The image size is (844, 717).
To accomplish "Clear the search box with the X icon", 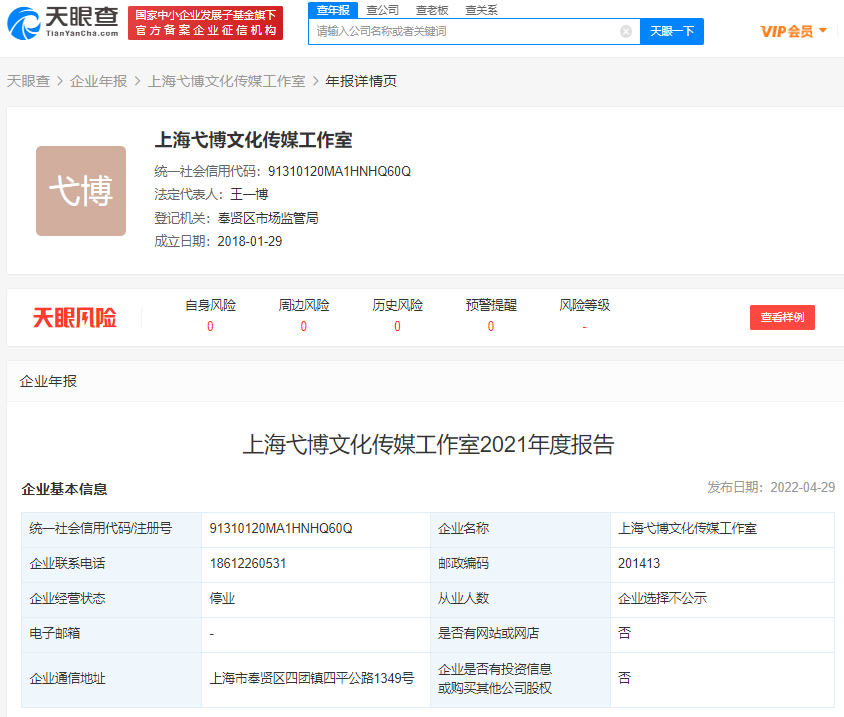I will pyautogui.click(x=626, y=31).
